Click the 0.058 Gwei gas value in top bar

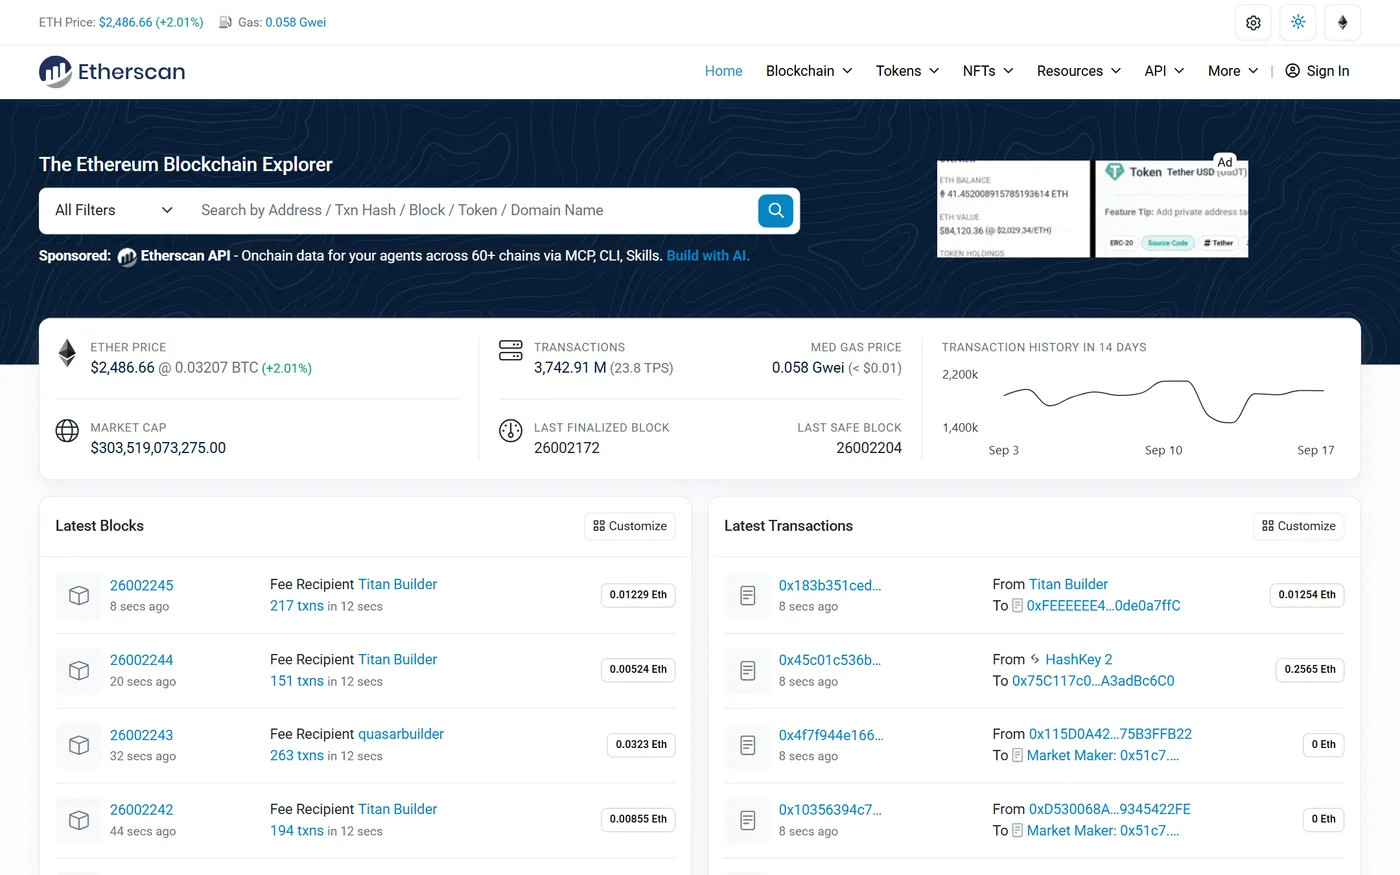pyautogui.click(x=296, y=22)
